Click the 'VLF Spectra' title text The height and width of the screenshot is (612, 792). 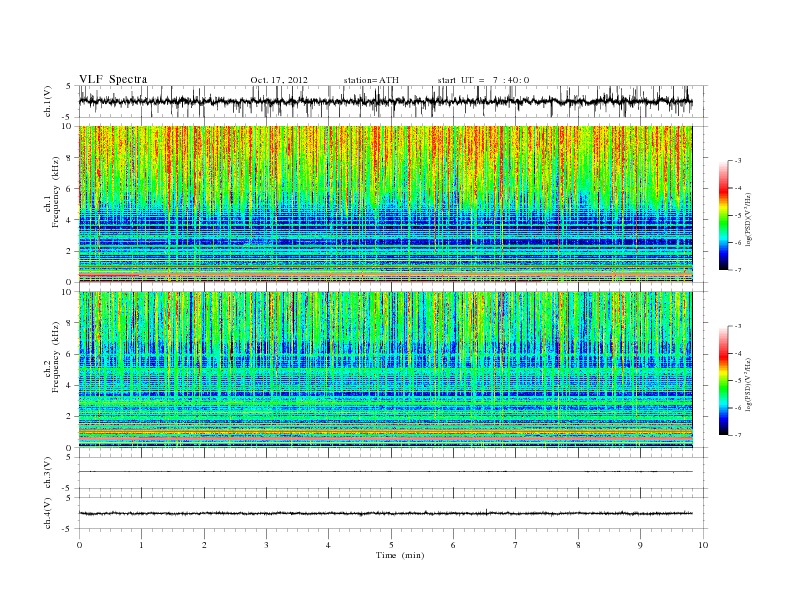click(113, 79)
